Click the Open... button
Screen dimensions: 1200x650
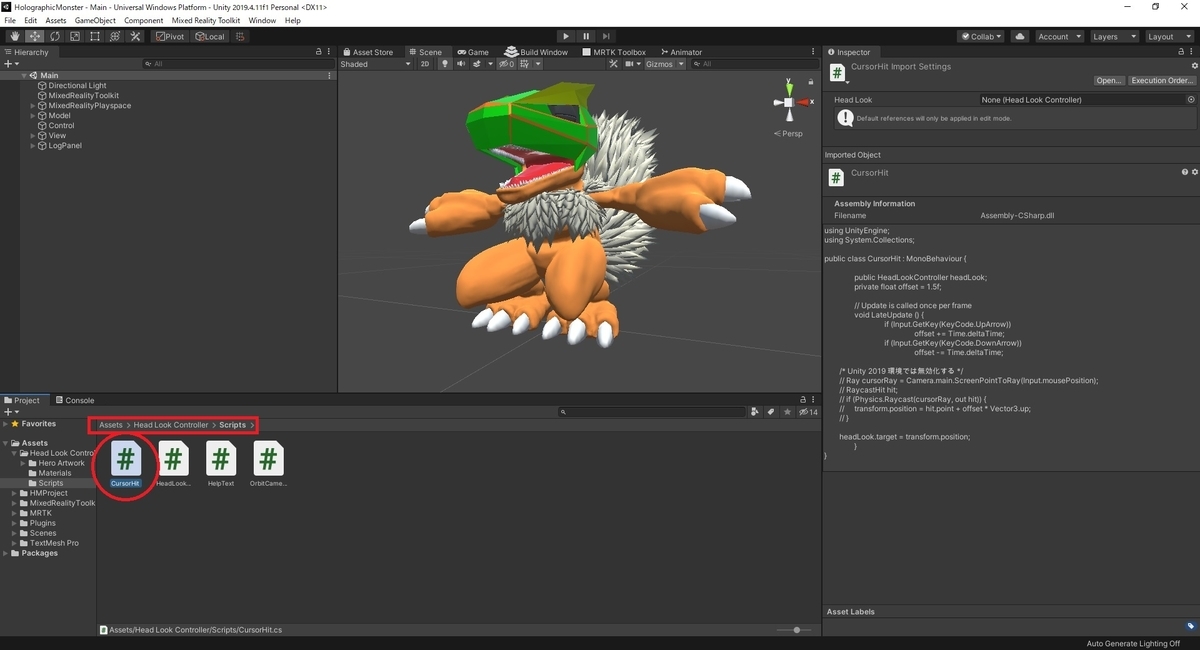click(1109, 81)
